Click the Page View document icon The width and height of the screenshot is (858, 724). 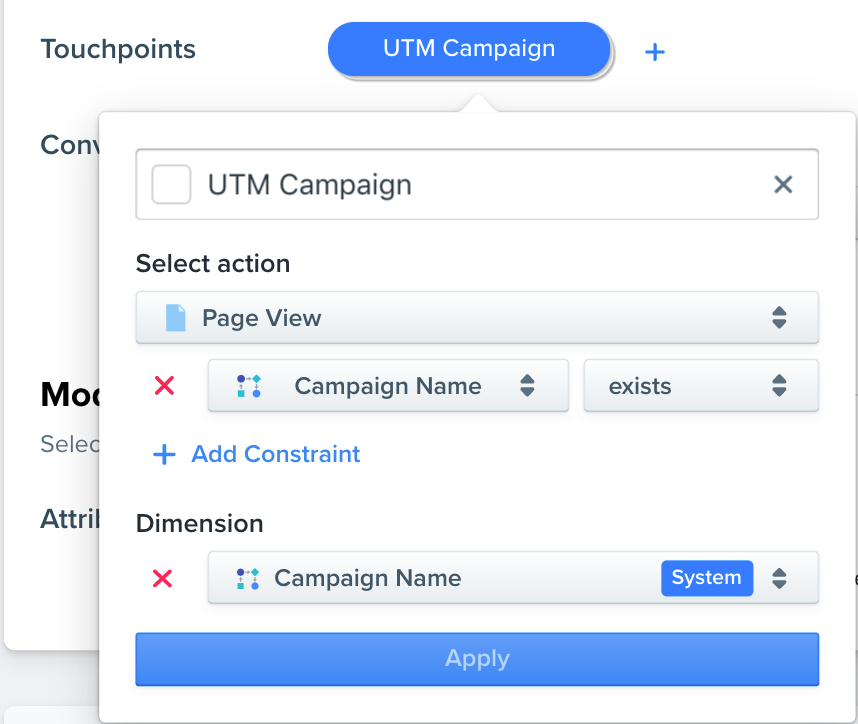click(x=176, y=318)
